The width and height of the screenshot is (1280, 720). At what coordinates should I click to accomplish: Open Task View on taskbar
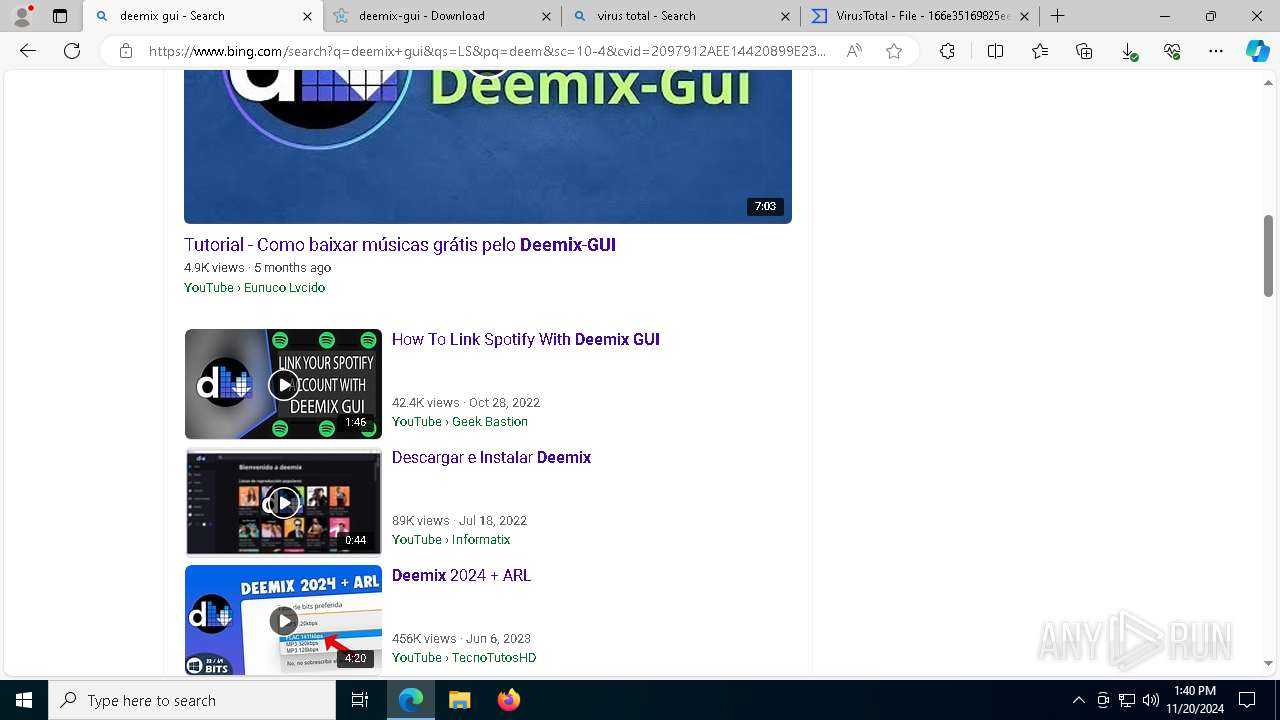pyautogui.click(x=360, y=700)
